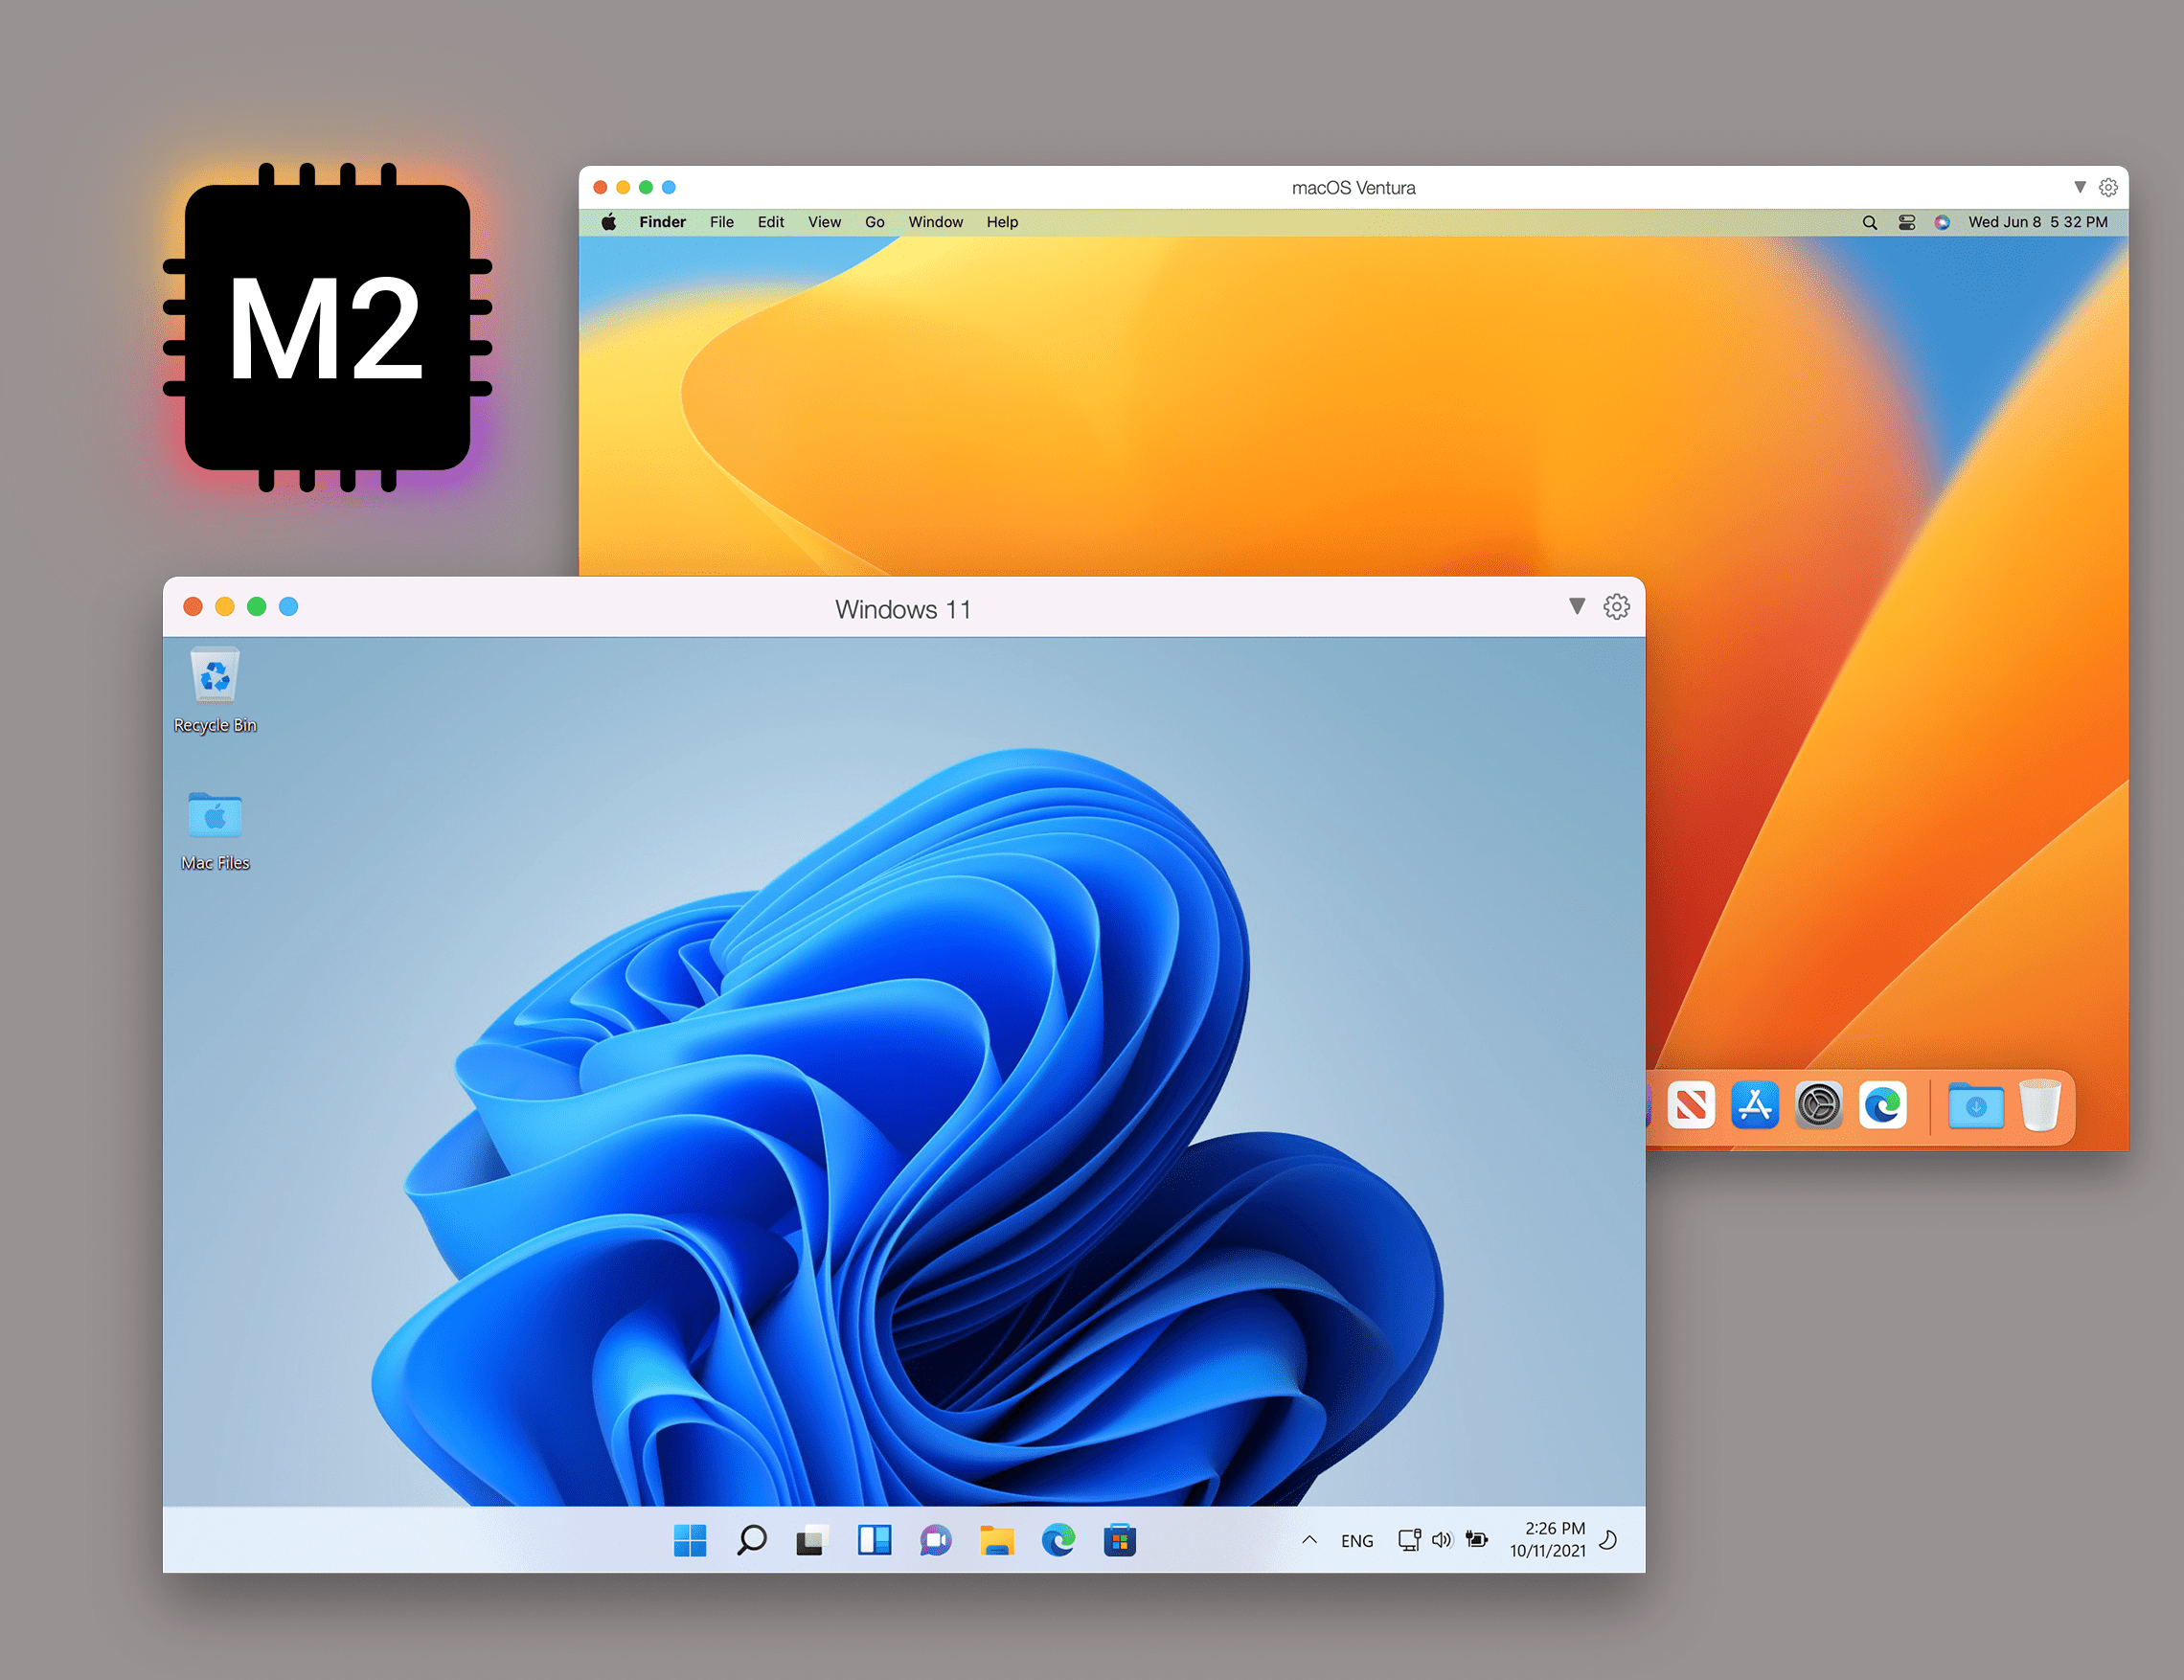Image resolution: width=2184 pixels, height=1680 pixels.
Task: Open the File menu in Finder
Action: (x=722, y=222)
